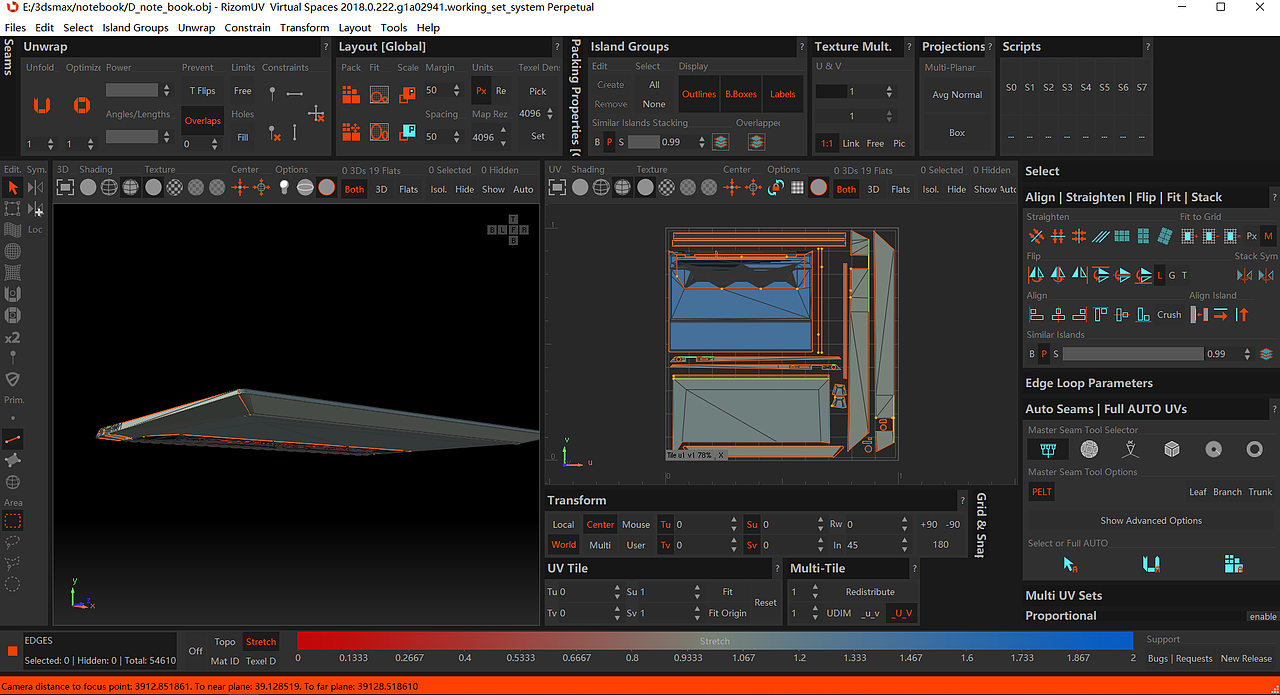Click the Fill holes button

243,137
